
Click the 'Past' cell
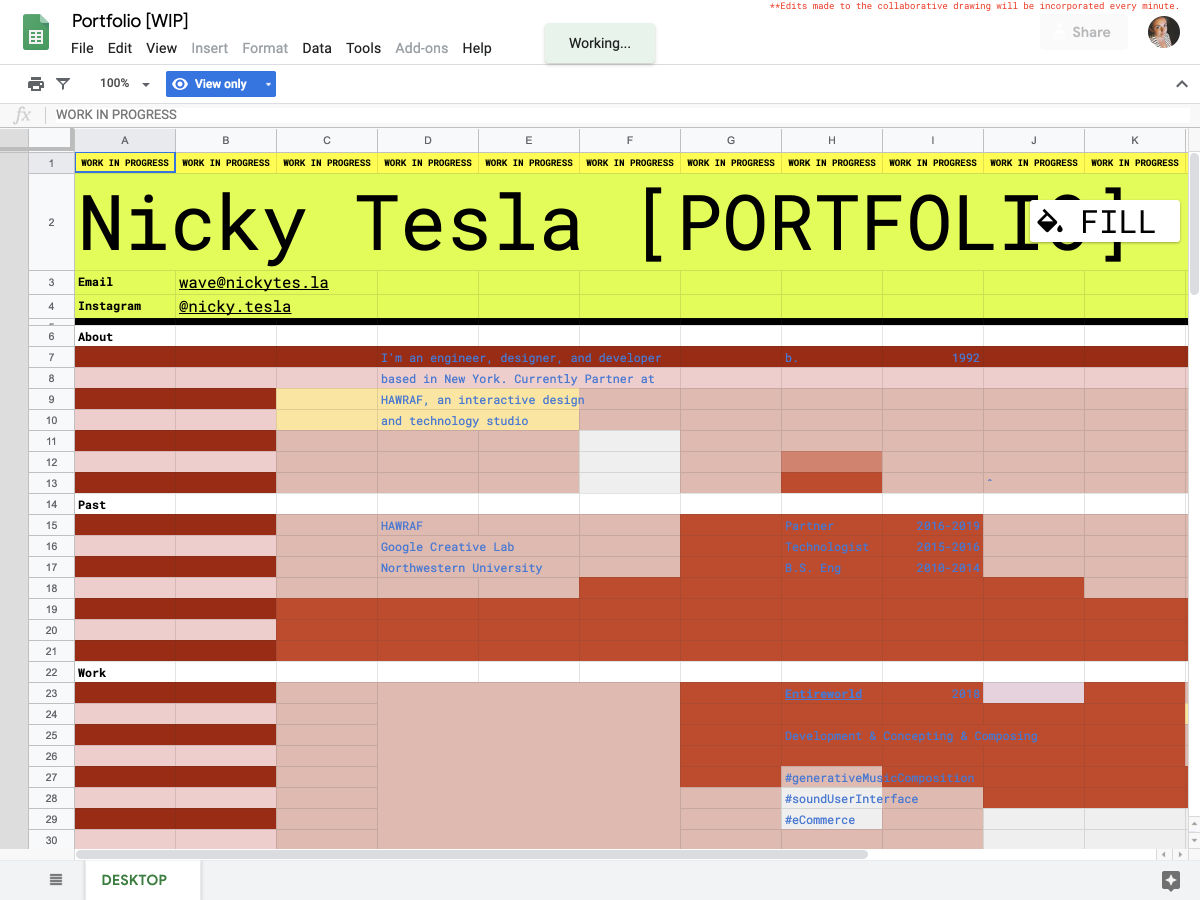[x=125, y=505]
